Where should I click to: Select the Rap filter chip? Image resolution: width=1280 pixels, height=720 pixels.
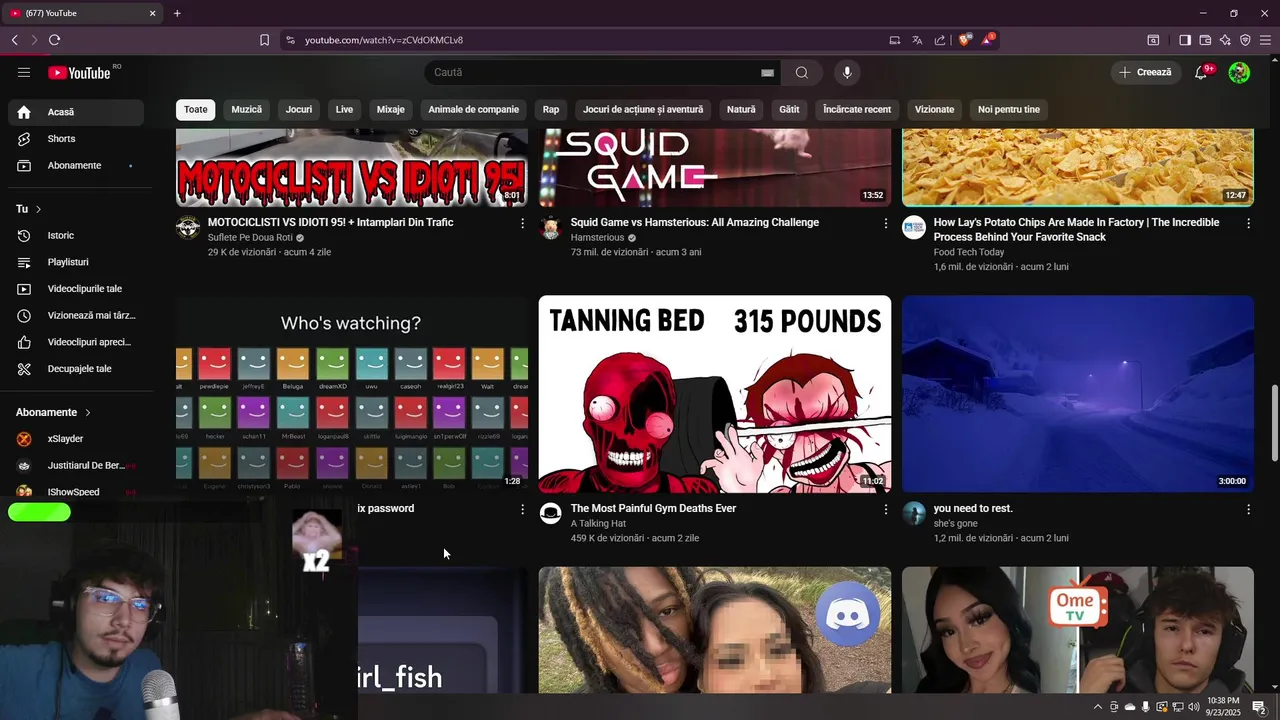click(551, 109)
